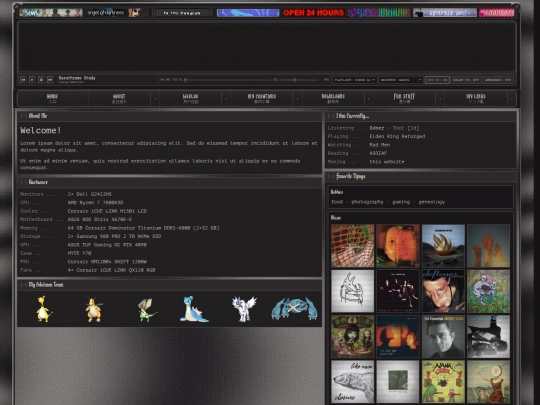Viewport: 540px width, 405px height.
Task: Click the genealogy hobby text
Action: pos(432,202)
